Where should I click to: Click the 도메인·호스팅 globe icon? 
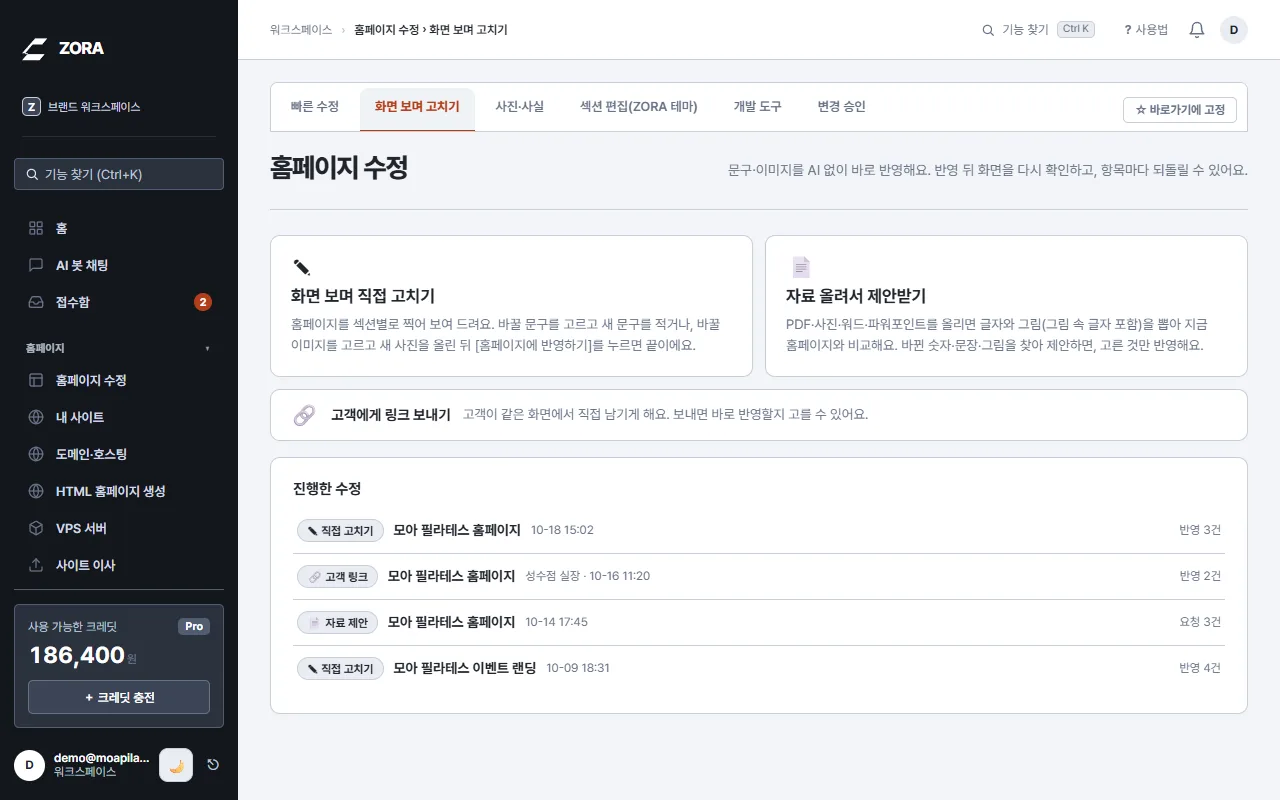tap(36, 454)
